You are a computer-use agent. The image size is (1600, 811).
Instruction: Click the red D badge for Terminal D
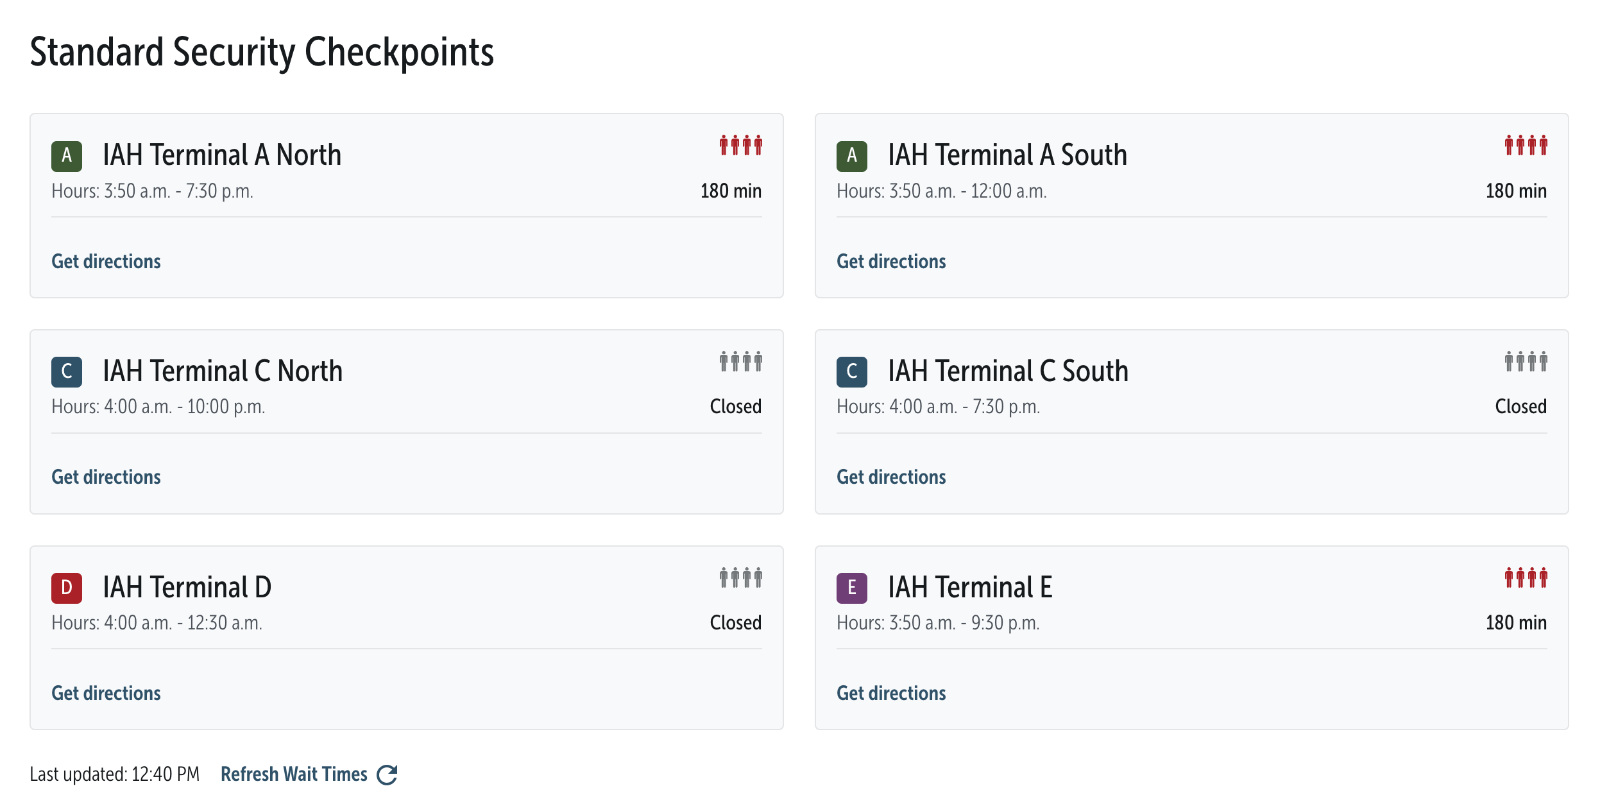coord(66,588)
